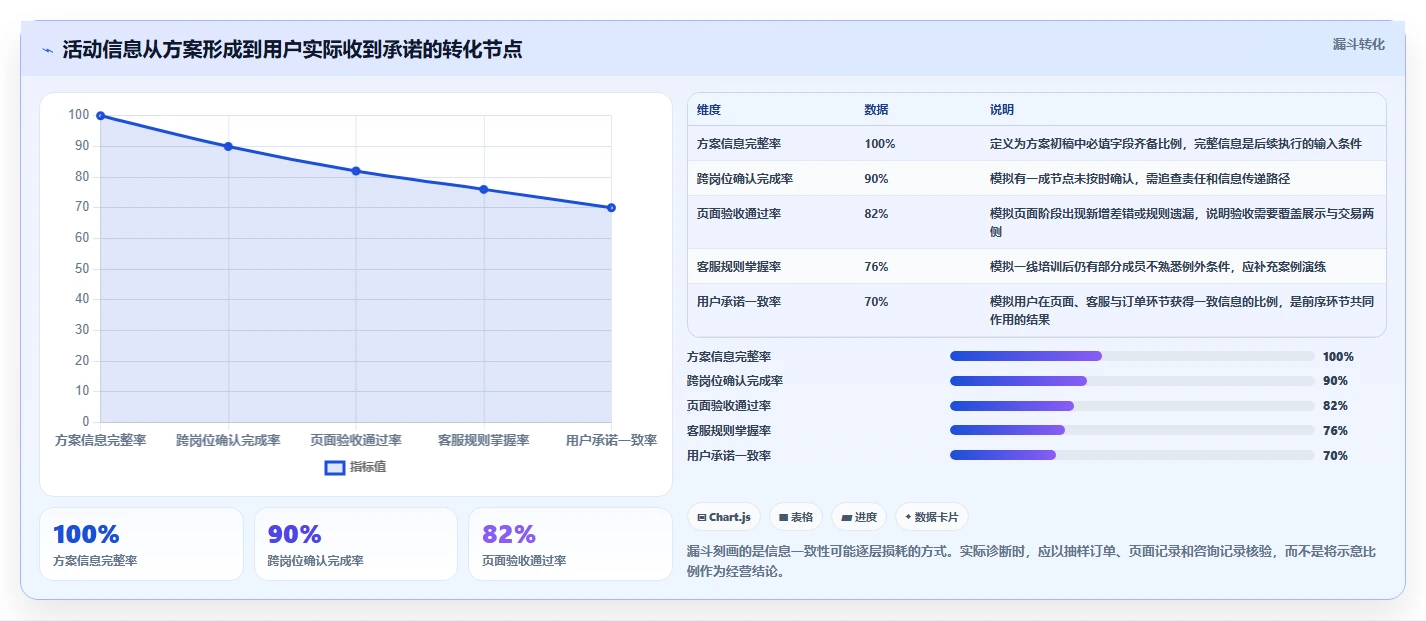Click the description starting 模拟页面阶段出现新增差错
The image size is (1426, 621).
pyautogui.click(x=1182, y=223)
